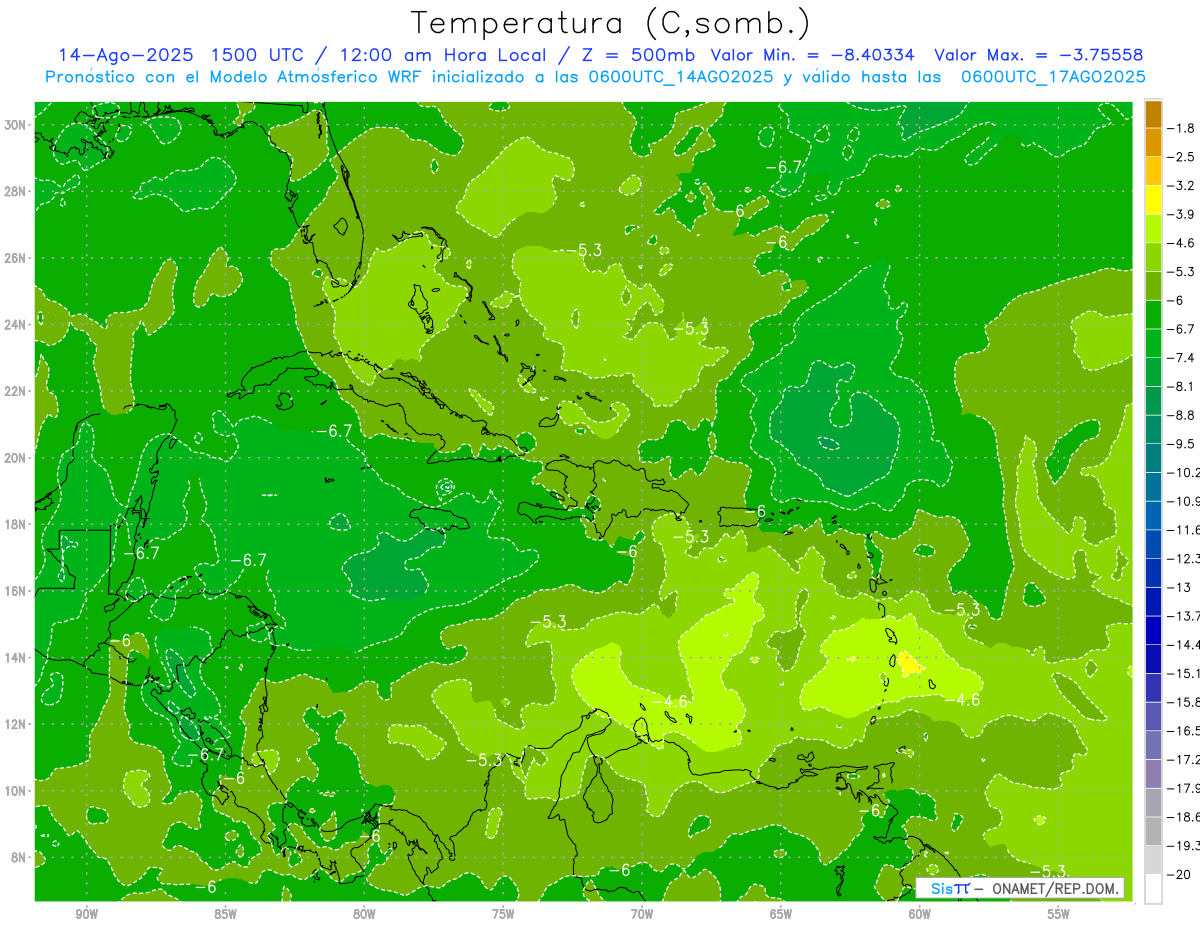Click the '-2.5' color scale label

tap(1182, 157)
